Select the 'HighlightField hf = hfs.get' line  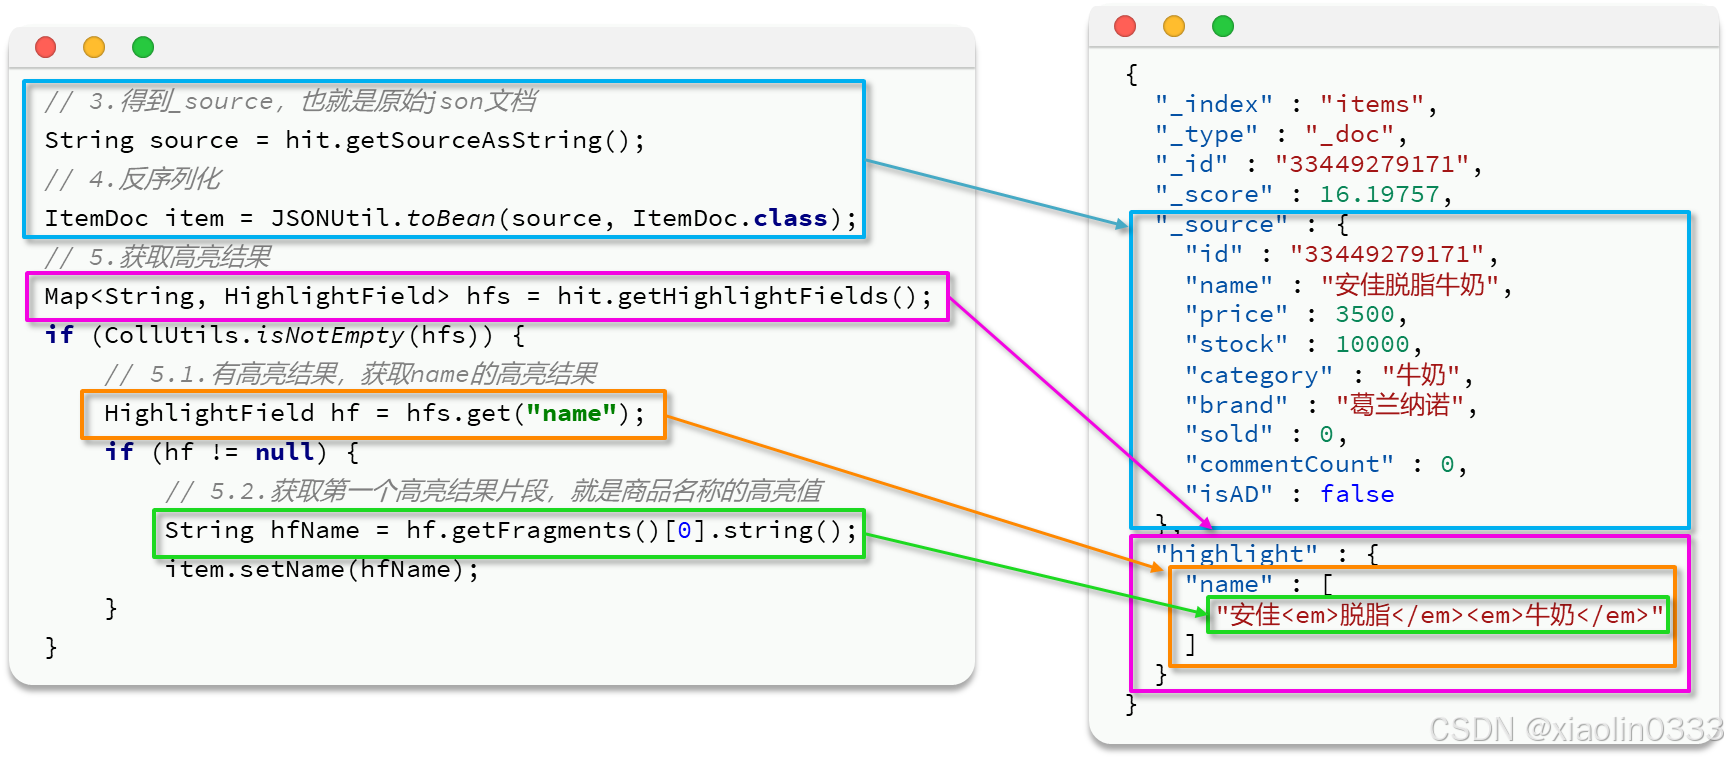click(375, 413)
